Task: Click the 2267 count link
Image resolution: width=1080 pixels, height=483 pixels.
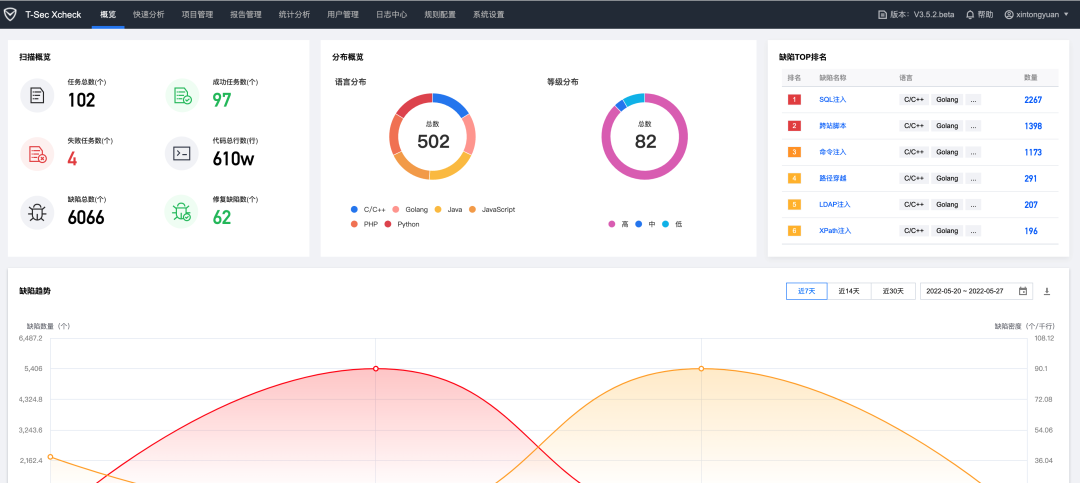Action: click(1032, 100)
